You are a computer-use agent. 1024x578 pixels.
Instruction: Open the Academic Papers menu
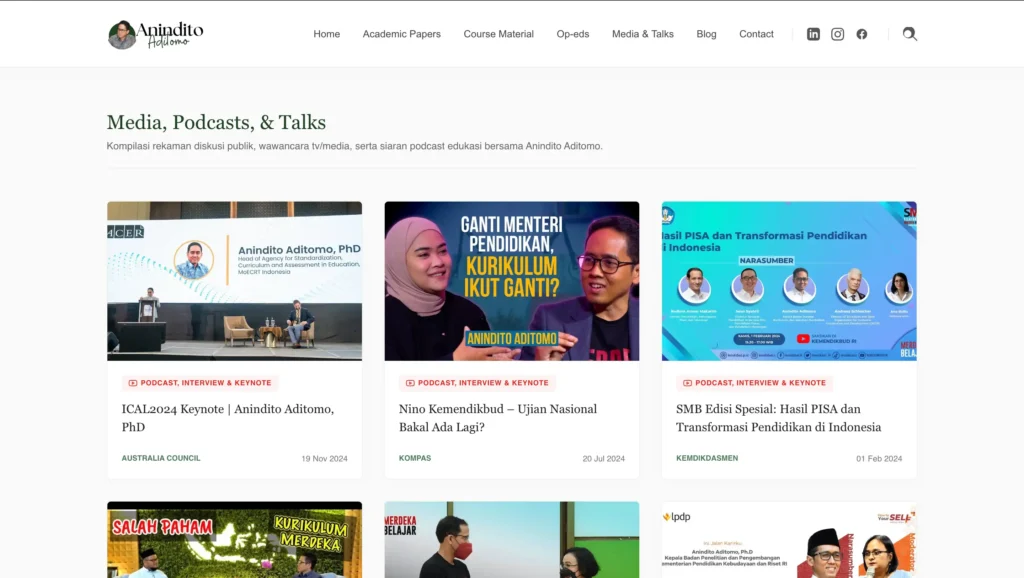402,34
